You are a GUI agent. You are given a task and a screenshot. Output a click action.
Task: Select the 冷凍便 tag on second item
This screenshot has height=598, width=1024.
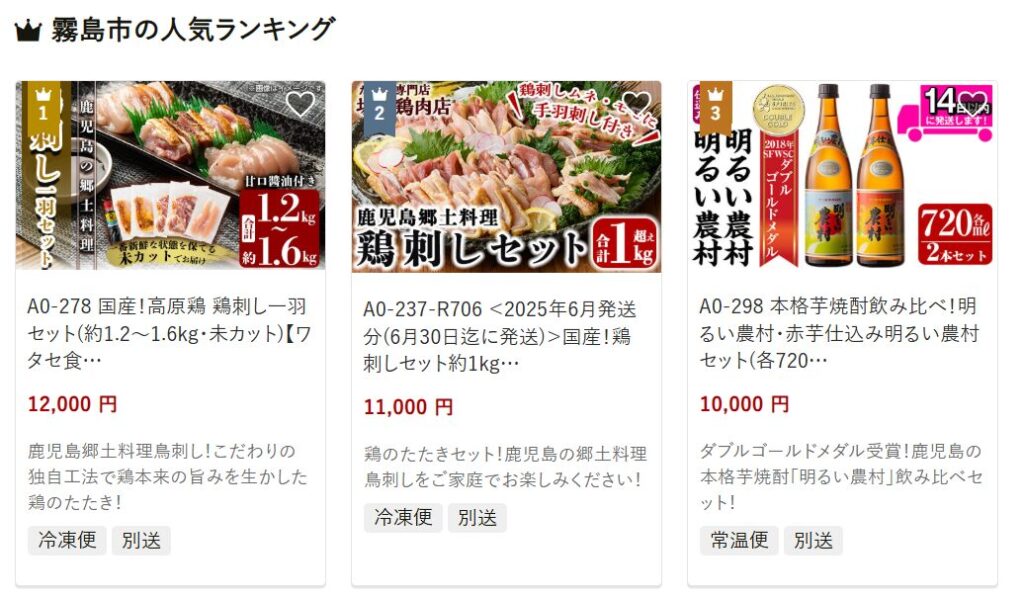403,518
